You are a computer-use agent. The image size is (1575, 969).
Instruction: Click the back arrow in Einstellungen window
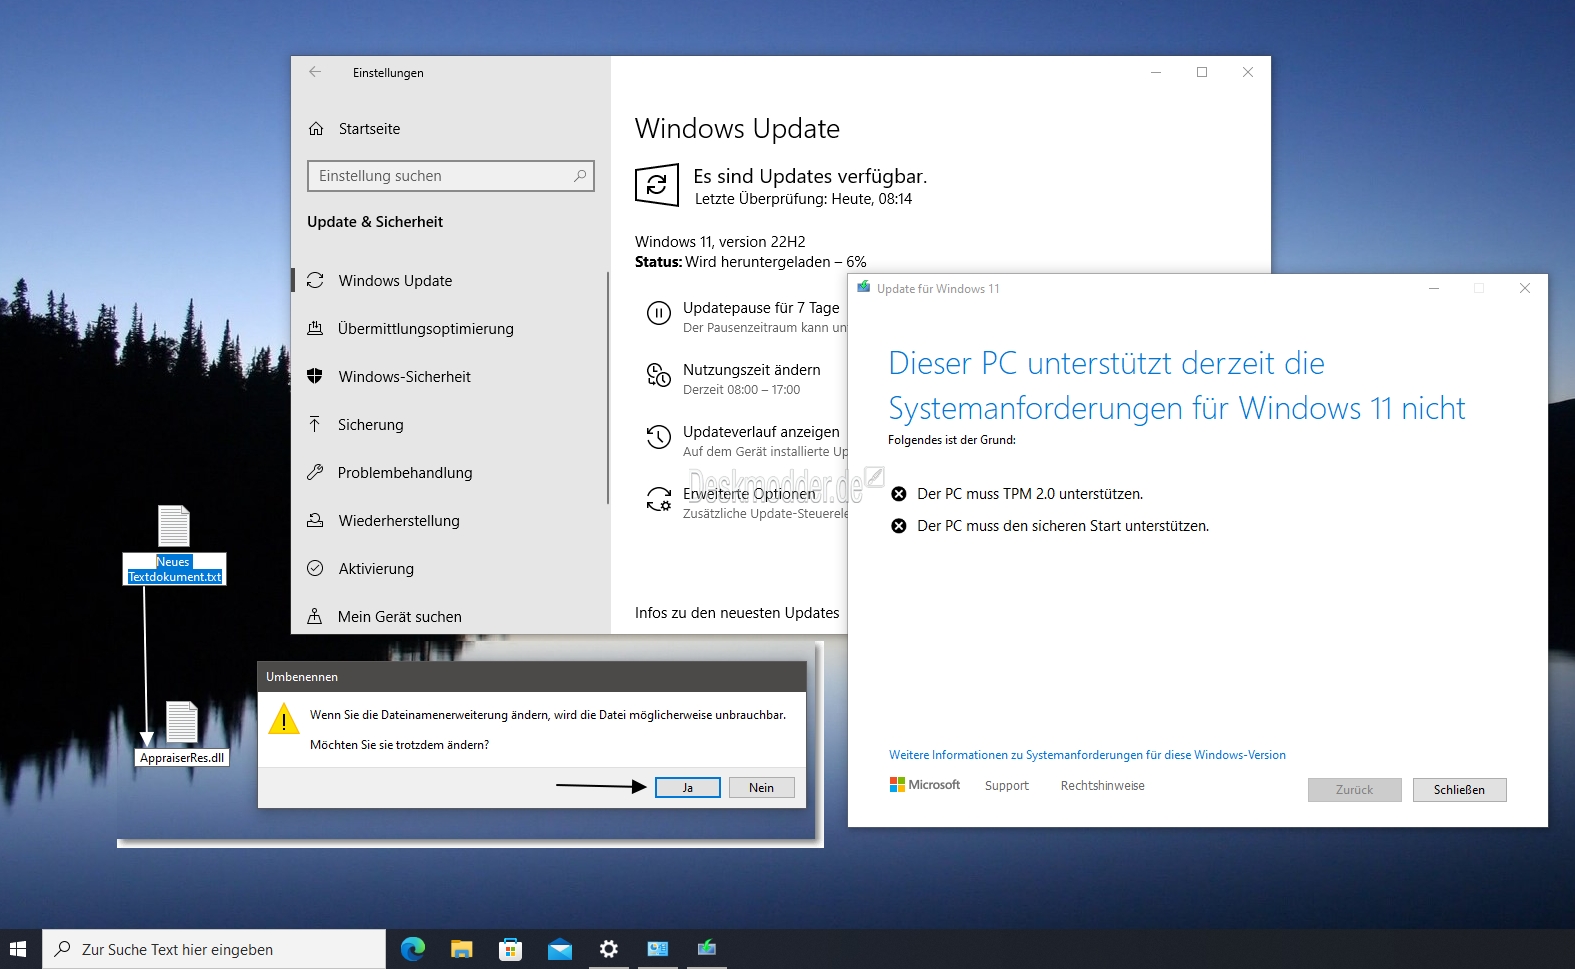315,72
